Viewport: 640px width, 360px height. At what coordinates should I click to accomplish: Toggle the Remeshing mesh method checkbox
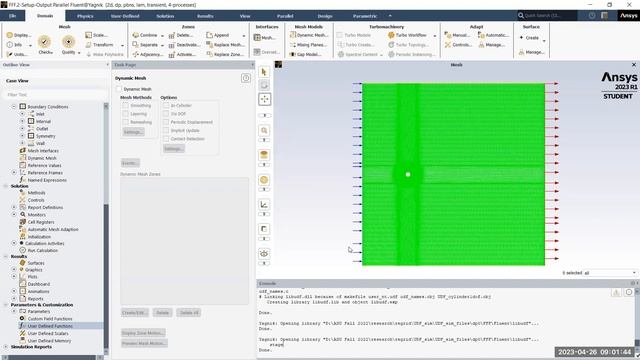pyautogui.click(x=126, y=122)
